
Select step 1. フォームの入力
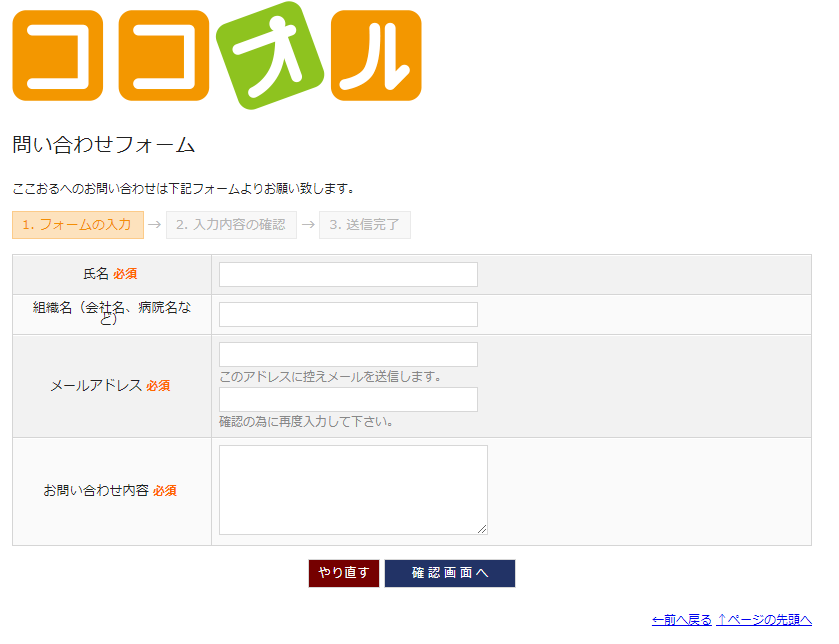78,225
